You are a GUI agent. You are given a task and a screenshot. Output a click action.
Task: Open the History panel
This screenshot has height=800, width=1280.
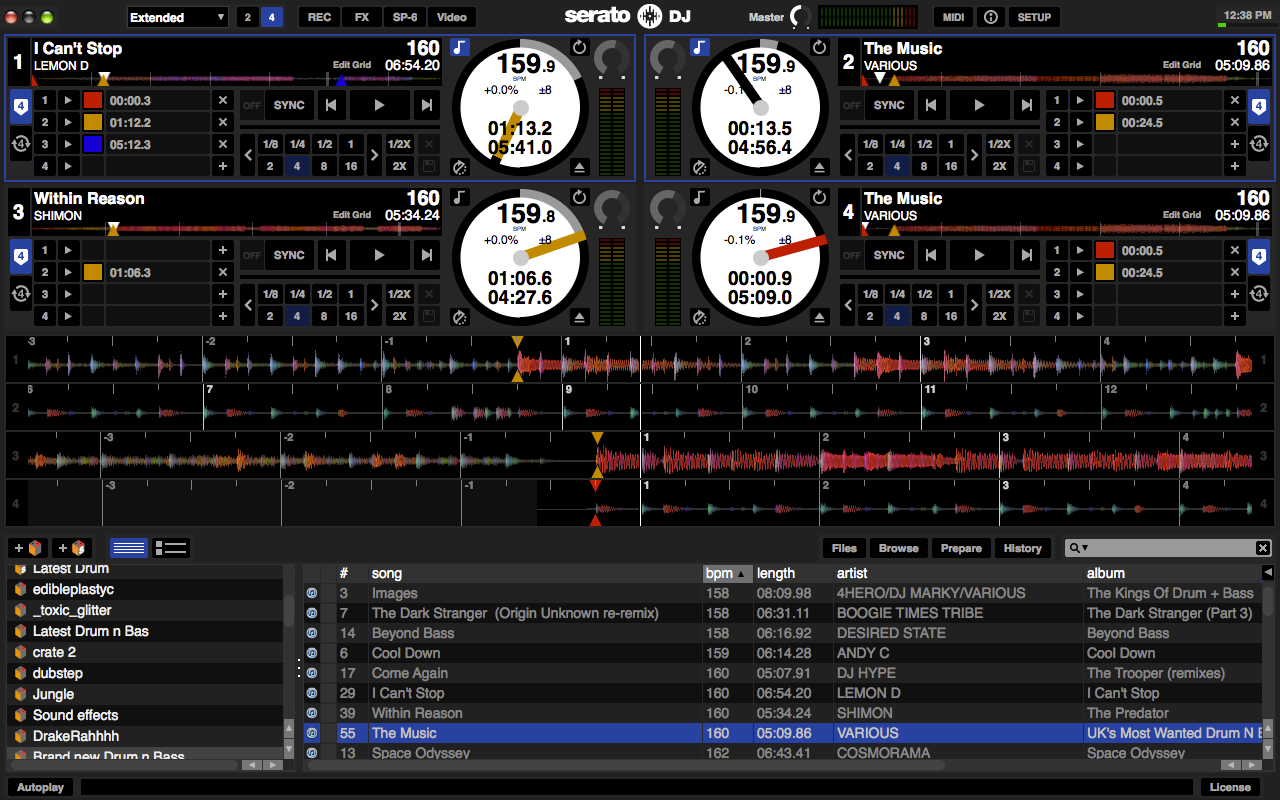(1023, 548)
